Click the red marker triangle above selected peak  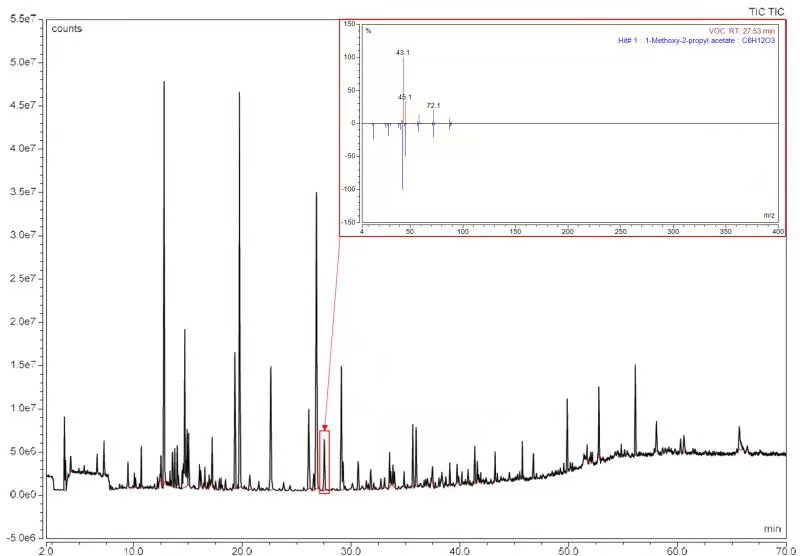pyautogui.click(x=324, y=429)
